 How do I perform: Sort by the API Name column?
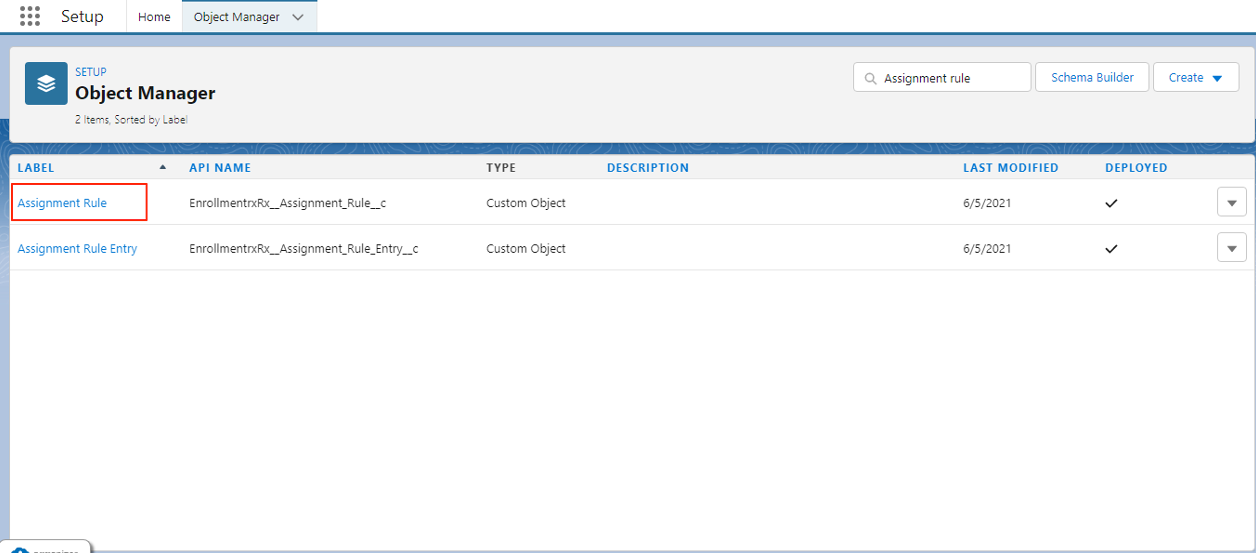click(220, 168)
